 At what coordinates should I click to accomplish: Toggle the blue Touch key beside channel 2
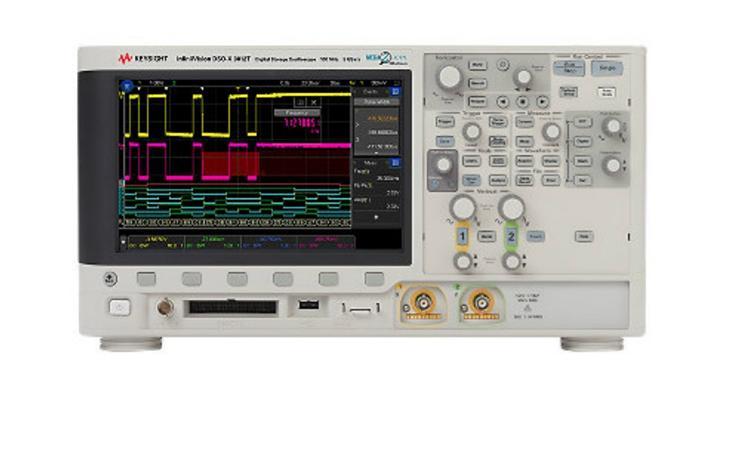click(535, 237)
